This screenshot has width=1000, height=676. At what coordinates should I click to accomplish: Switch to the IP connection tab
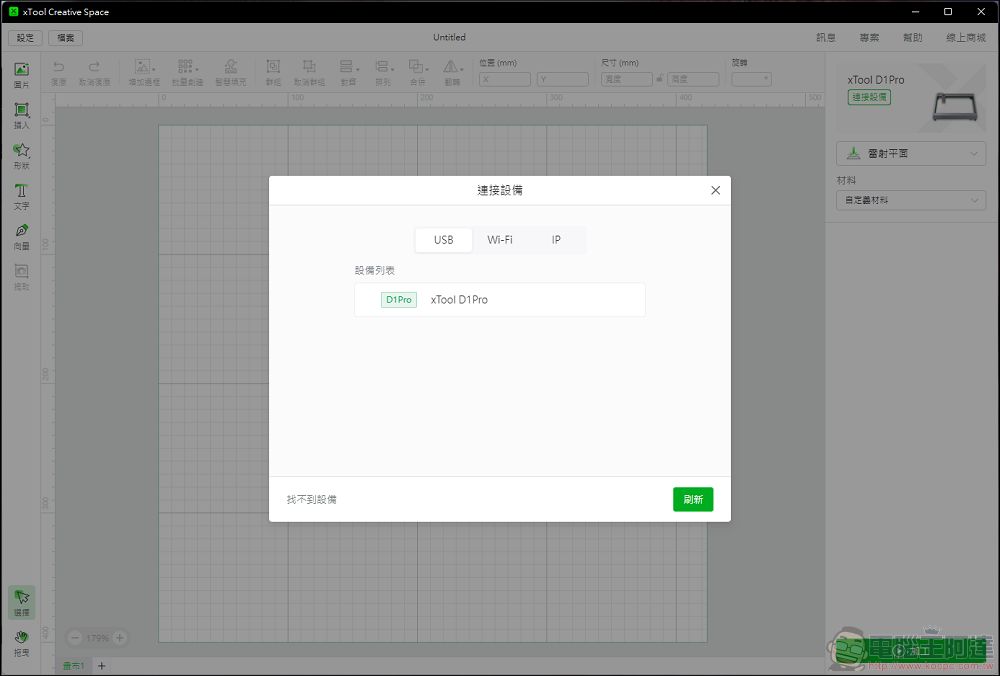pos(556,240)
